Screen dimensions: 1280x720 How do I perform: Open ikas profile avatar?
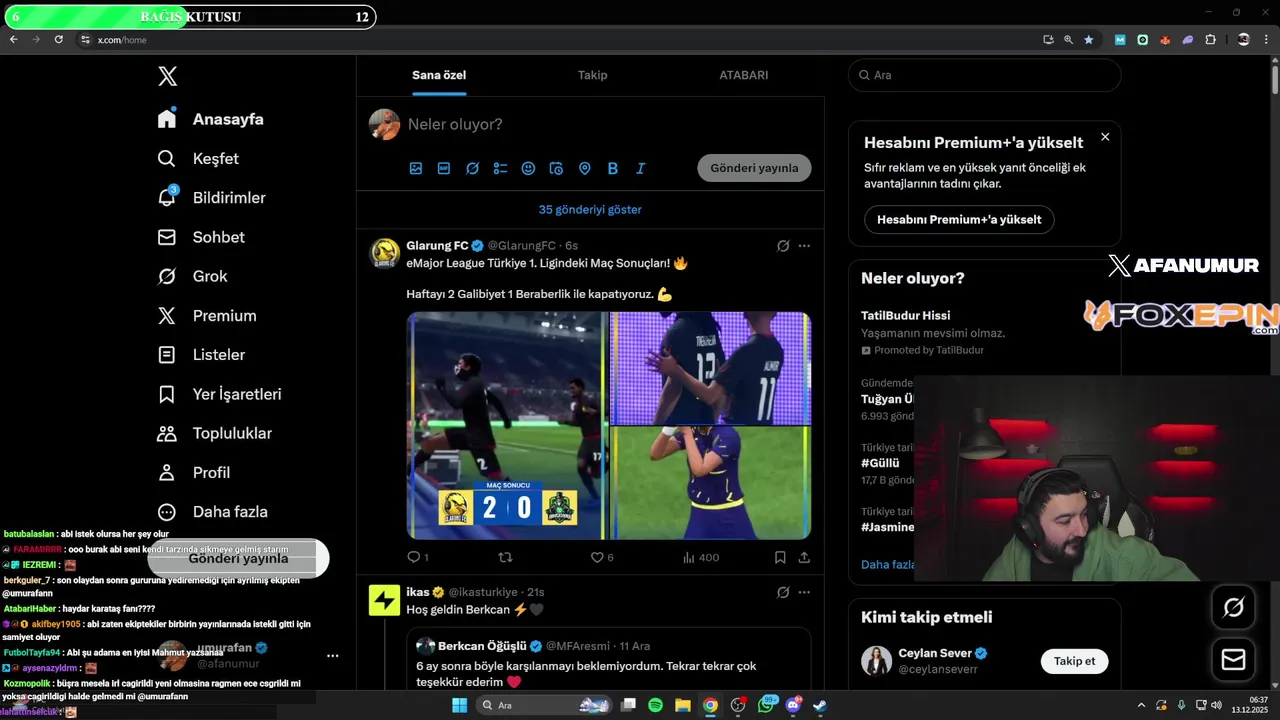(385, 600)
